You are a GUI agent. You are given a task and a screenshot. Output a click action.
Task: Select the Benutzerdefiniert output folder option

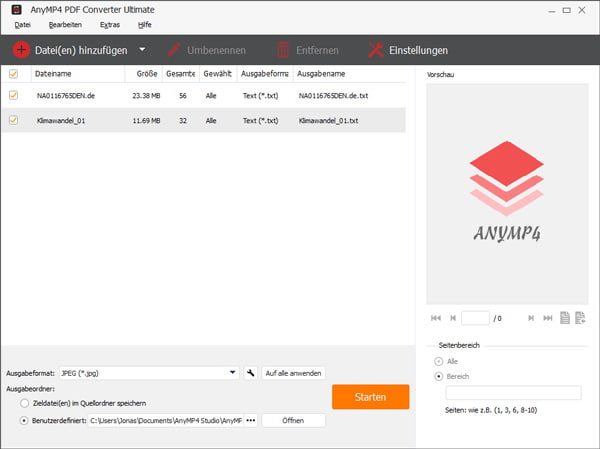pos(24,421)
